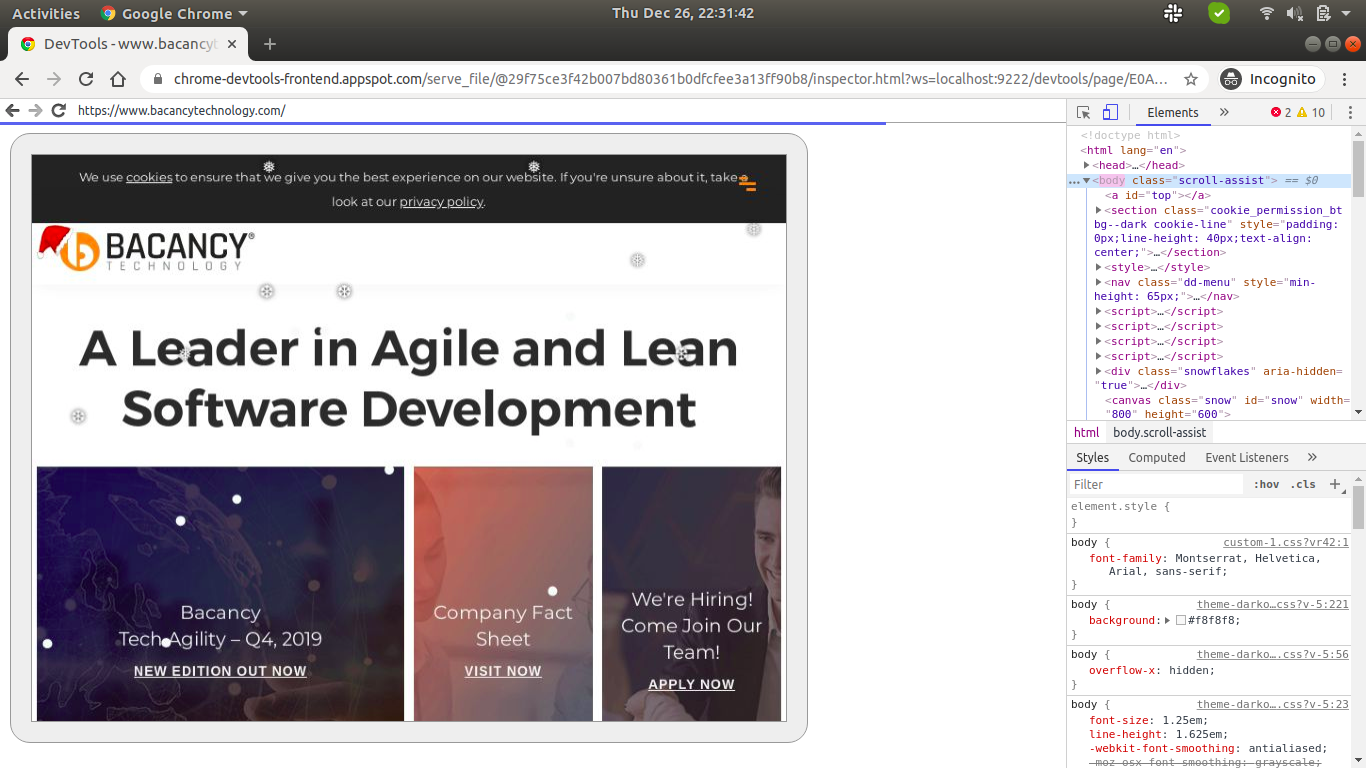Go back using the inspected page back arrow
This screenshot has height=768, width=1366.
pos(12,110)
